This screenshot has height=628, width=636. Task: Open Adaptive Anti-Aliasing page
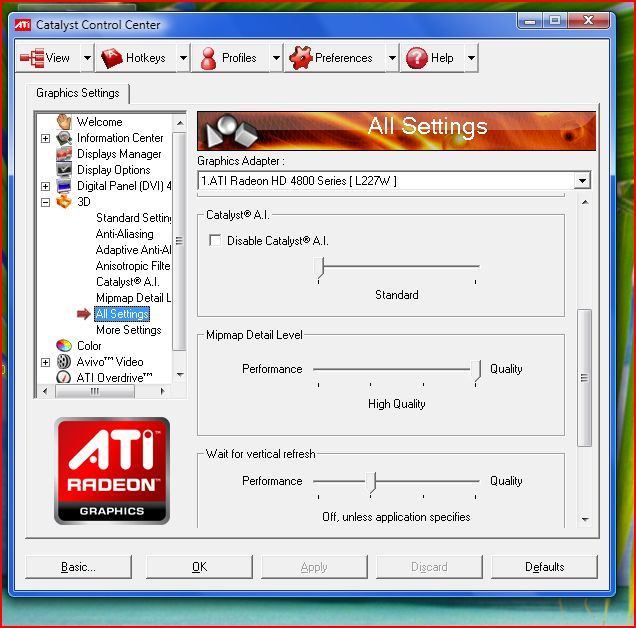tap(133, 250)
